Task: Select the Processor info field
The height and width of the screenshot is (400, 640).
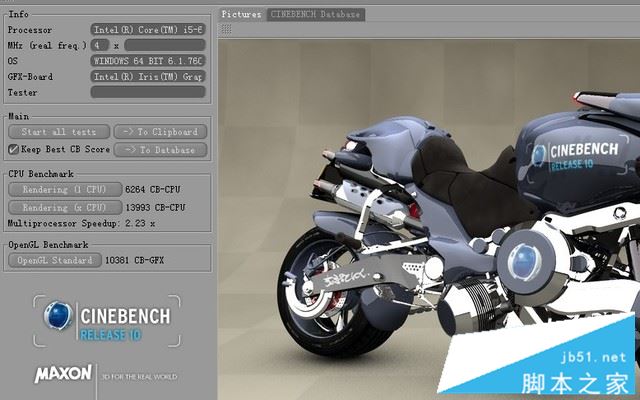Action: coord(148,29)
